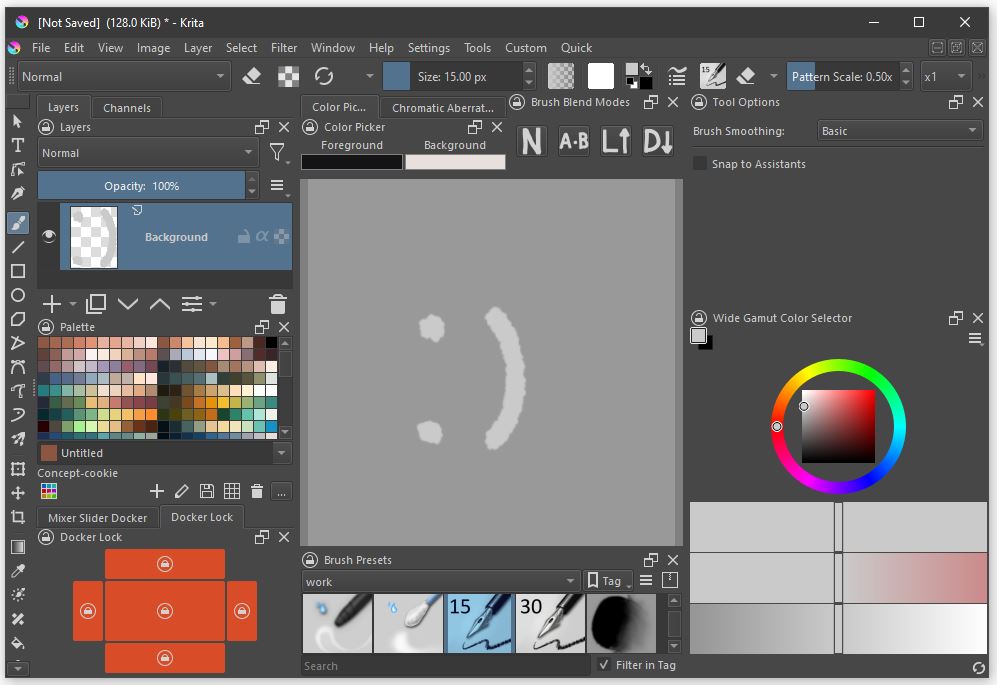
Task: Select the Text tool in toolbox
Action: tap(17, 145)
